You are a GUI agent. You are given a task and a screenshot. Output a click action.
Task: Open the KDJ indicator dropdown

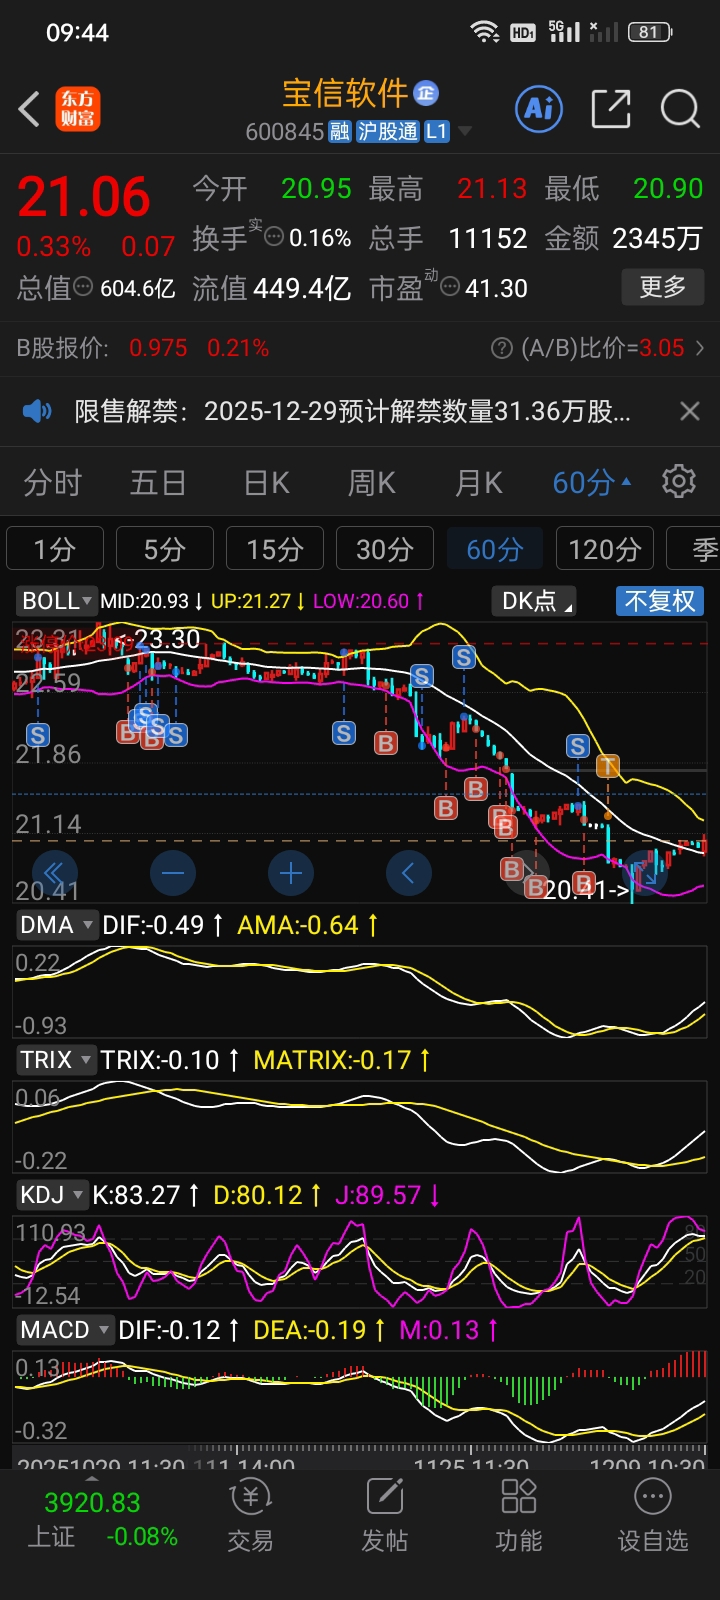52,1195
